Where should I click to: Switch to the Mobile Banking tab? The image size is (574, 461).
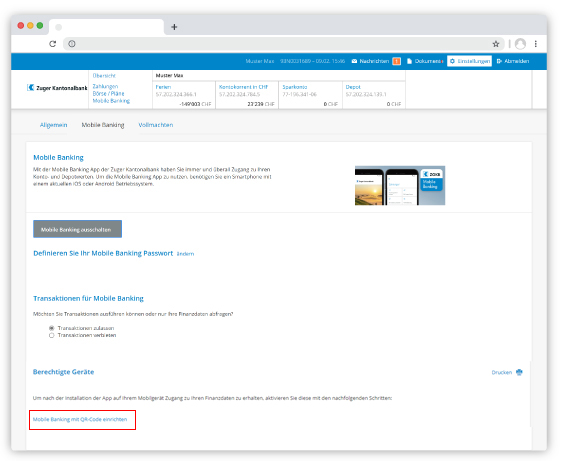click(x=103, y=125)
